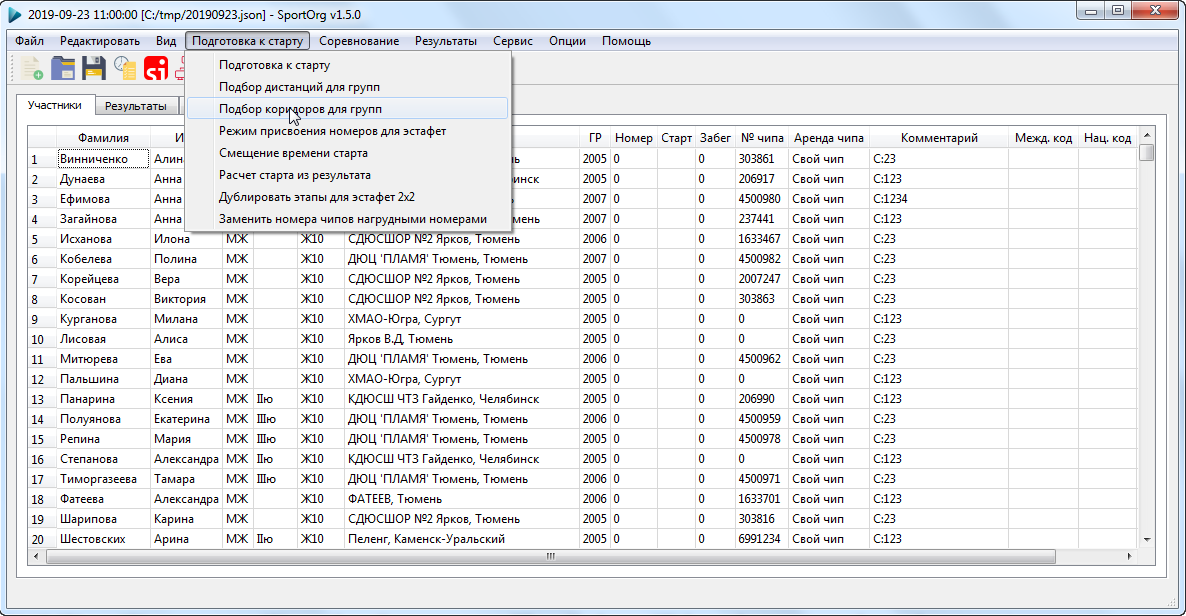
Task: Click the name cell Екатерина
Action: (x=186, y=418)
